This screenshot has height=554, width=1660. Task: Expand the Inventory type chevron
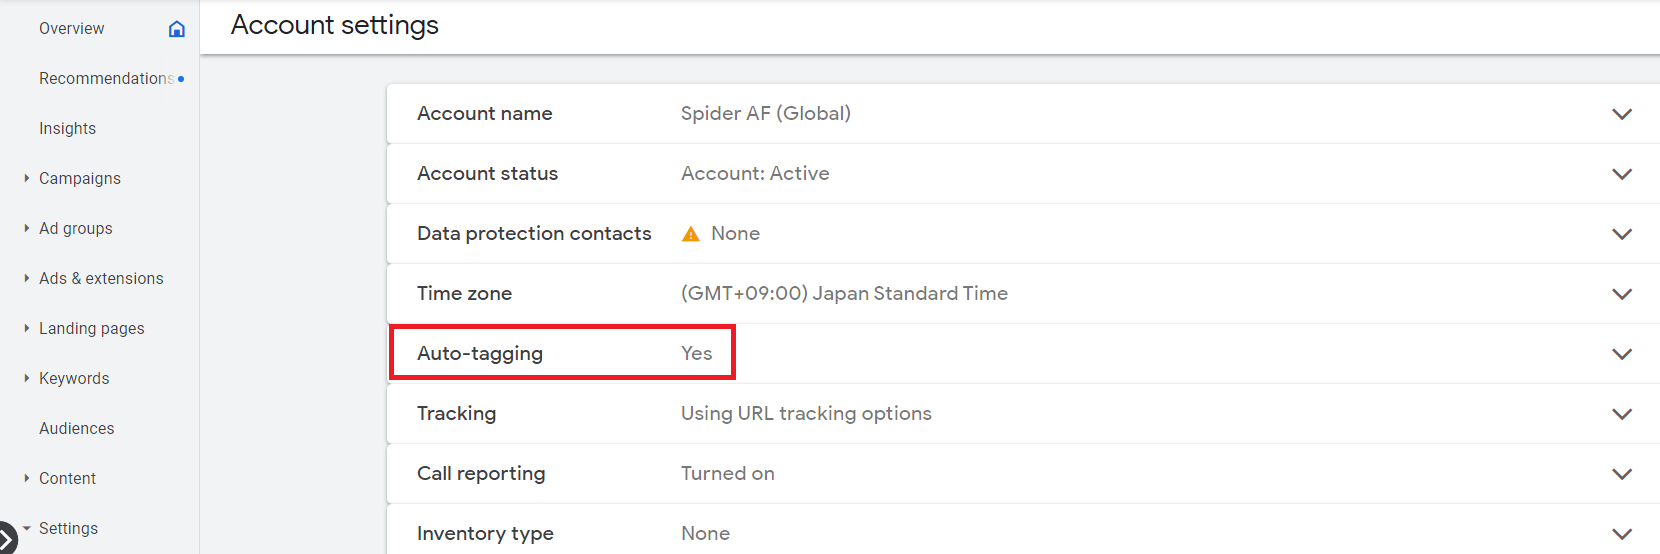point(1621,534)
